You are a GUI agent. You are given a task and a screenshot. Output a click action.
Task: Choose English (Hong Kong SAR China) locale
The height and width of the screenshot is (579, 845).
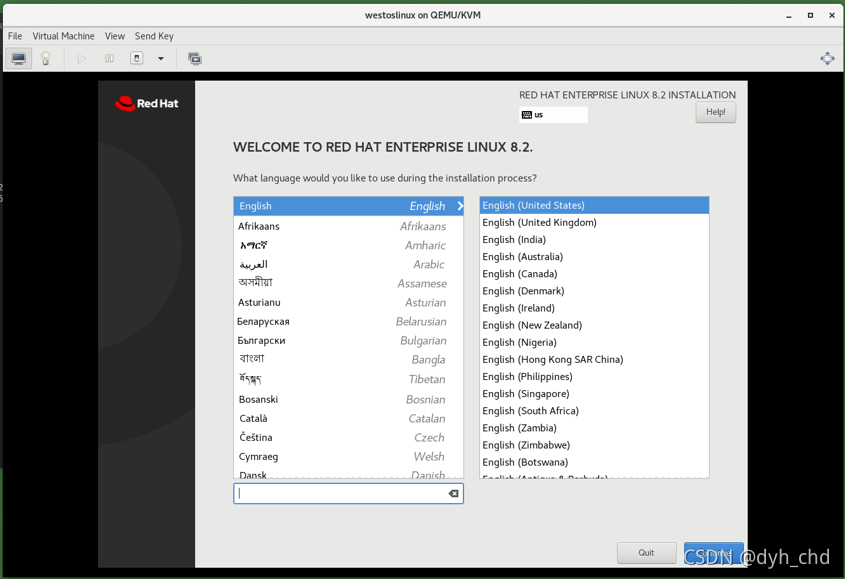pos(594,360)
